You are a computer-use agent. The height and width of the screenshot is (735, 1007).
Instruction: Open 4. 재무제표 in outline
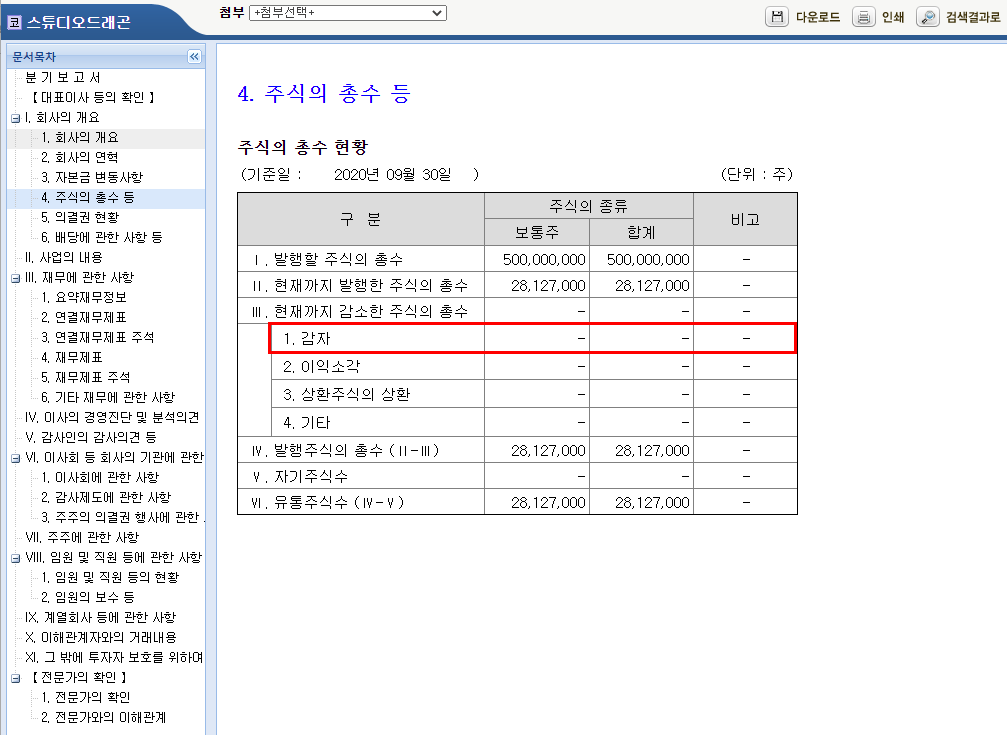[x=71, y=357]
